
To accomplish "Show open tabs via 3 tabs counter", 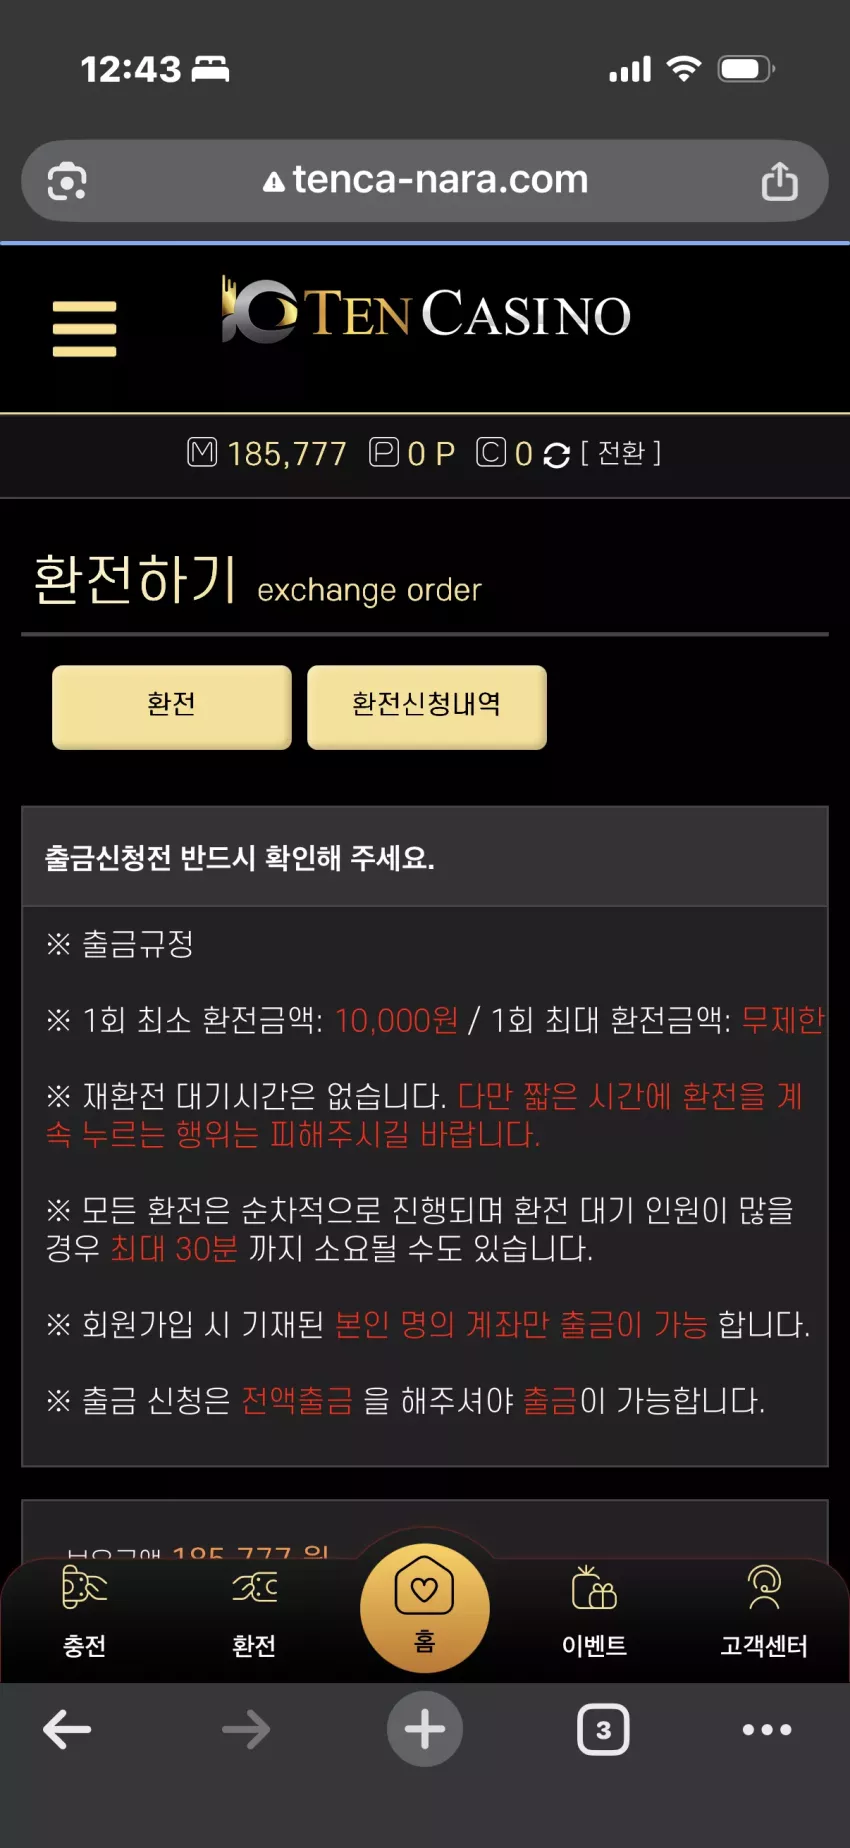I will pos(603,1729).
